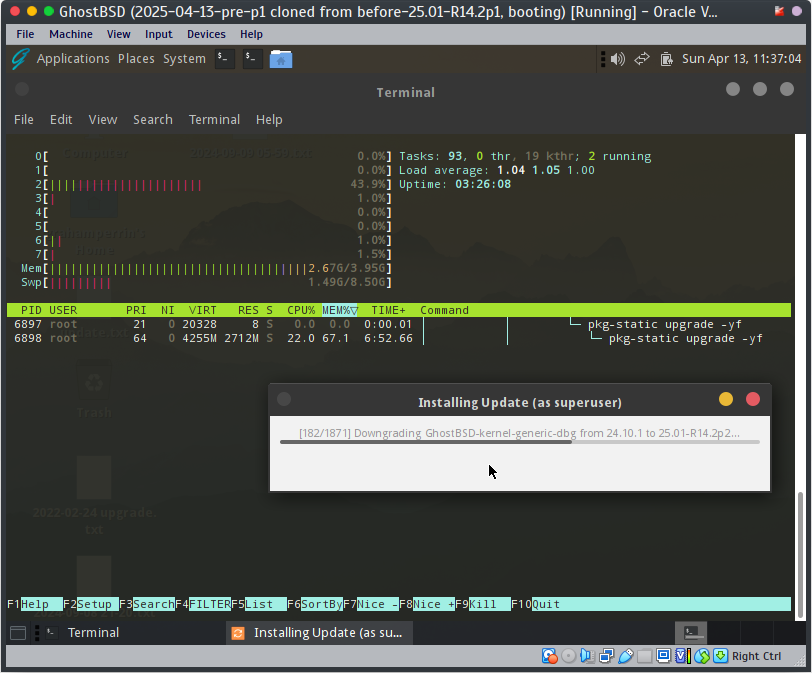Screen dimensions: 812x673
Task: Select process row PID 6898
Action: tap(399, 338)
